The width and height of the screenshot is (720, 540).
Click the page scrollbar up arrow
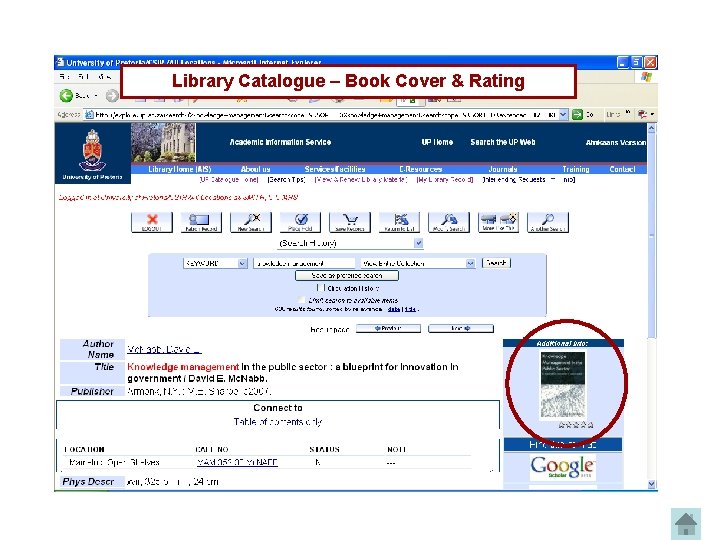point(652,129)
